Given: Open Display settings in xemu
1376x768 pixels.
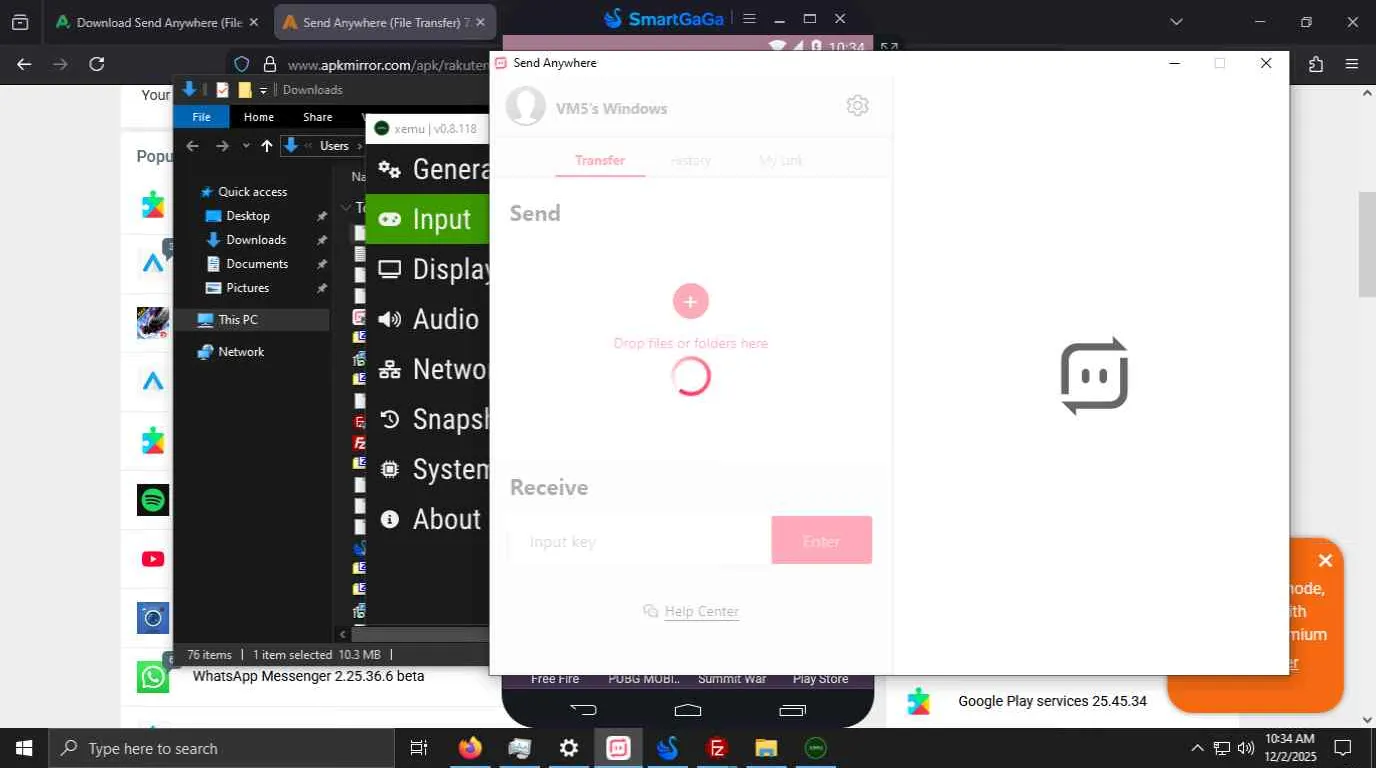Looking at the screenshot, I should pos(428,269).
